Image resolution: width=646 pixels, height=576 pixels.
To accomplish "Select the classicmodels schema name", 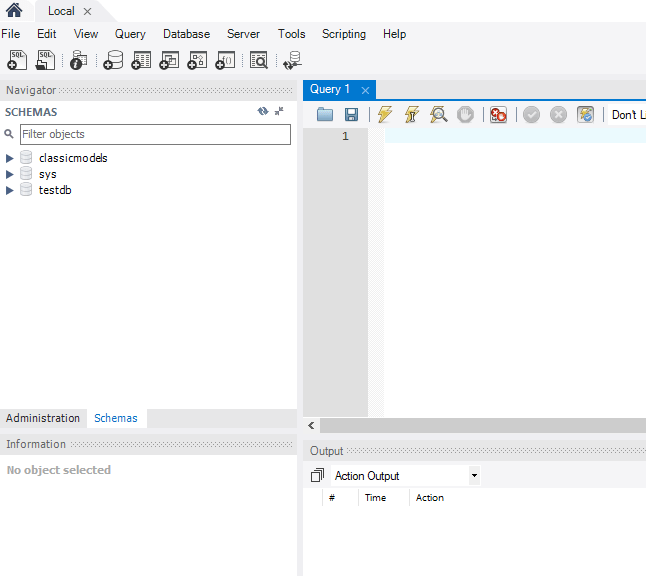I will point(73,158).
